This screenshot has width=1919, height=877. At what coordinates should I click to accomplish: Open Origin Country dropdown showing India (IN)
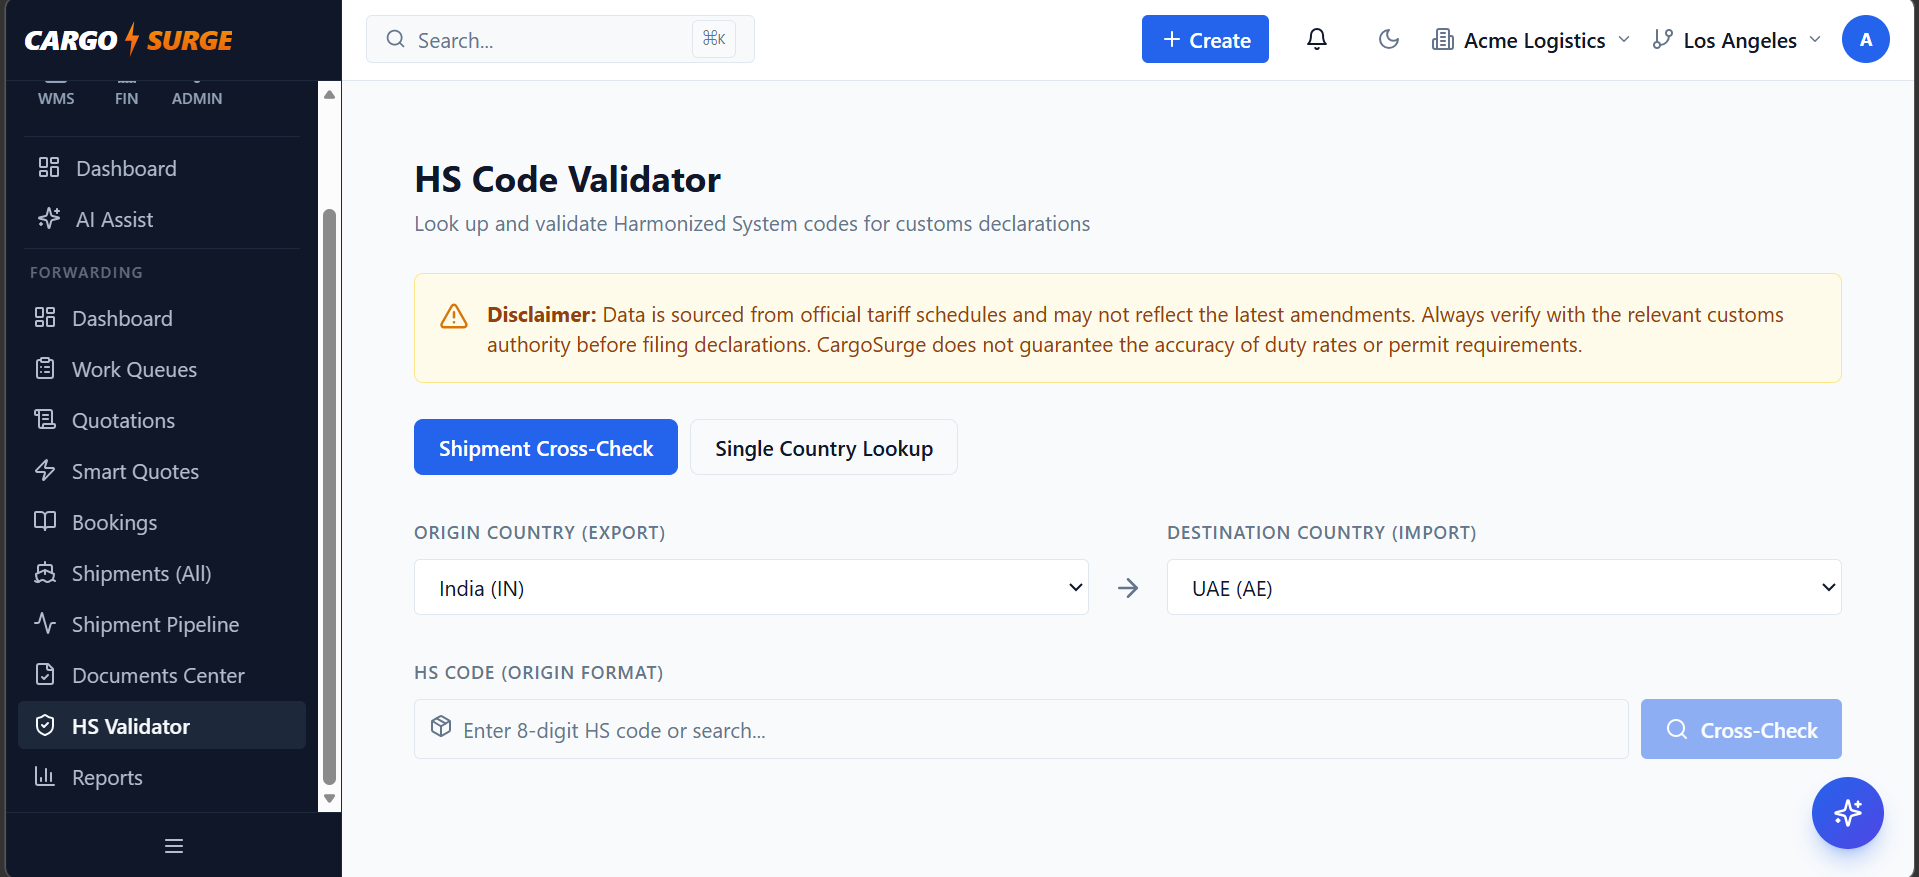(751, 587)
